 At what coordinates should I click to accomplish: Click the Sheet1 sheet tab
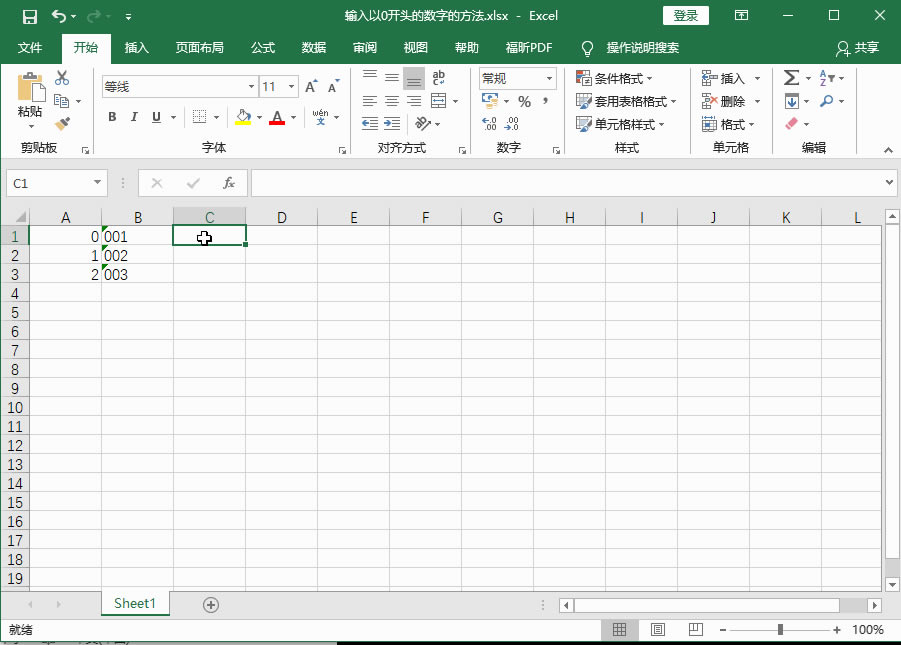(x=134, y=604)
